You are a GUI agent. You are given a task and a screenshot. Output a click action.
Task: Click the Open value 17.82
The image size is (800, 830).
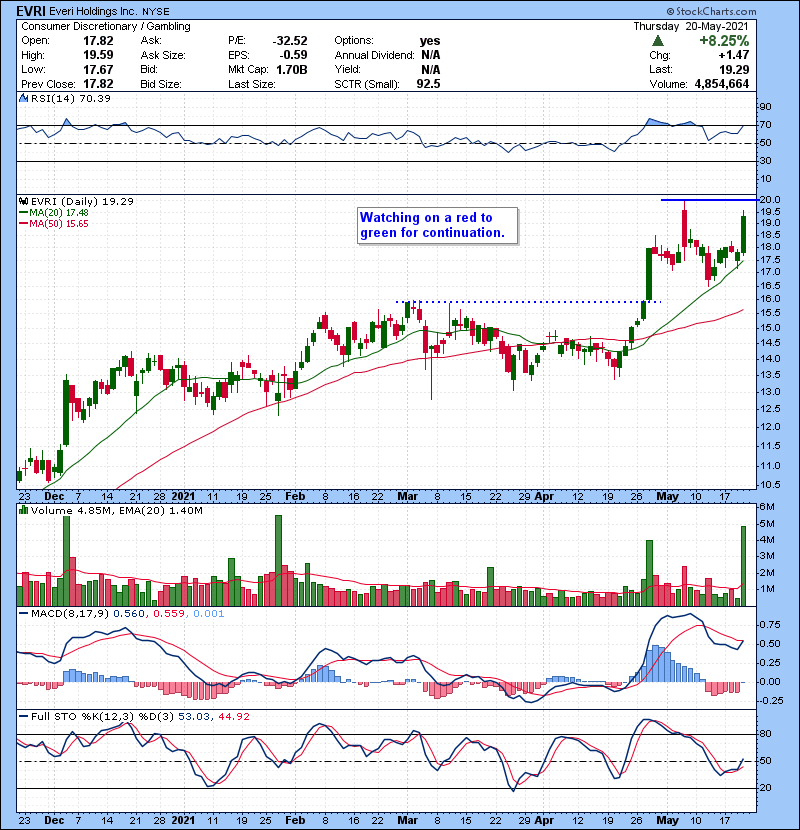[98, 41]
